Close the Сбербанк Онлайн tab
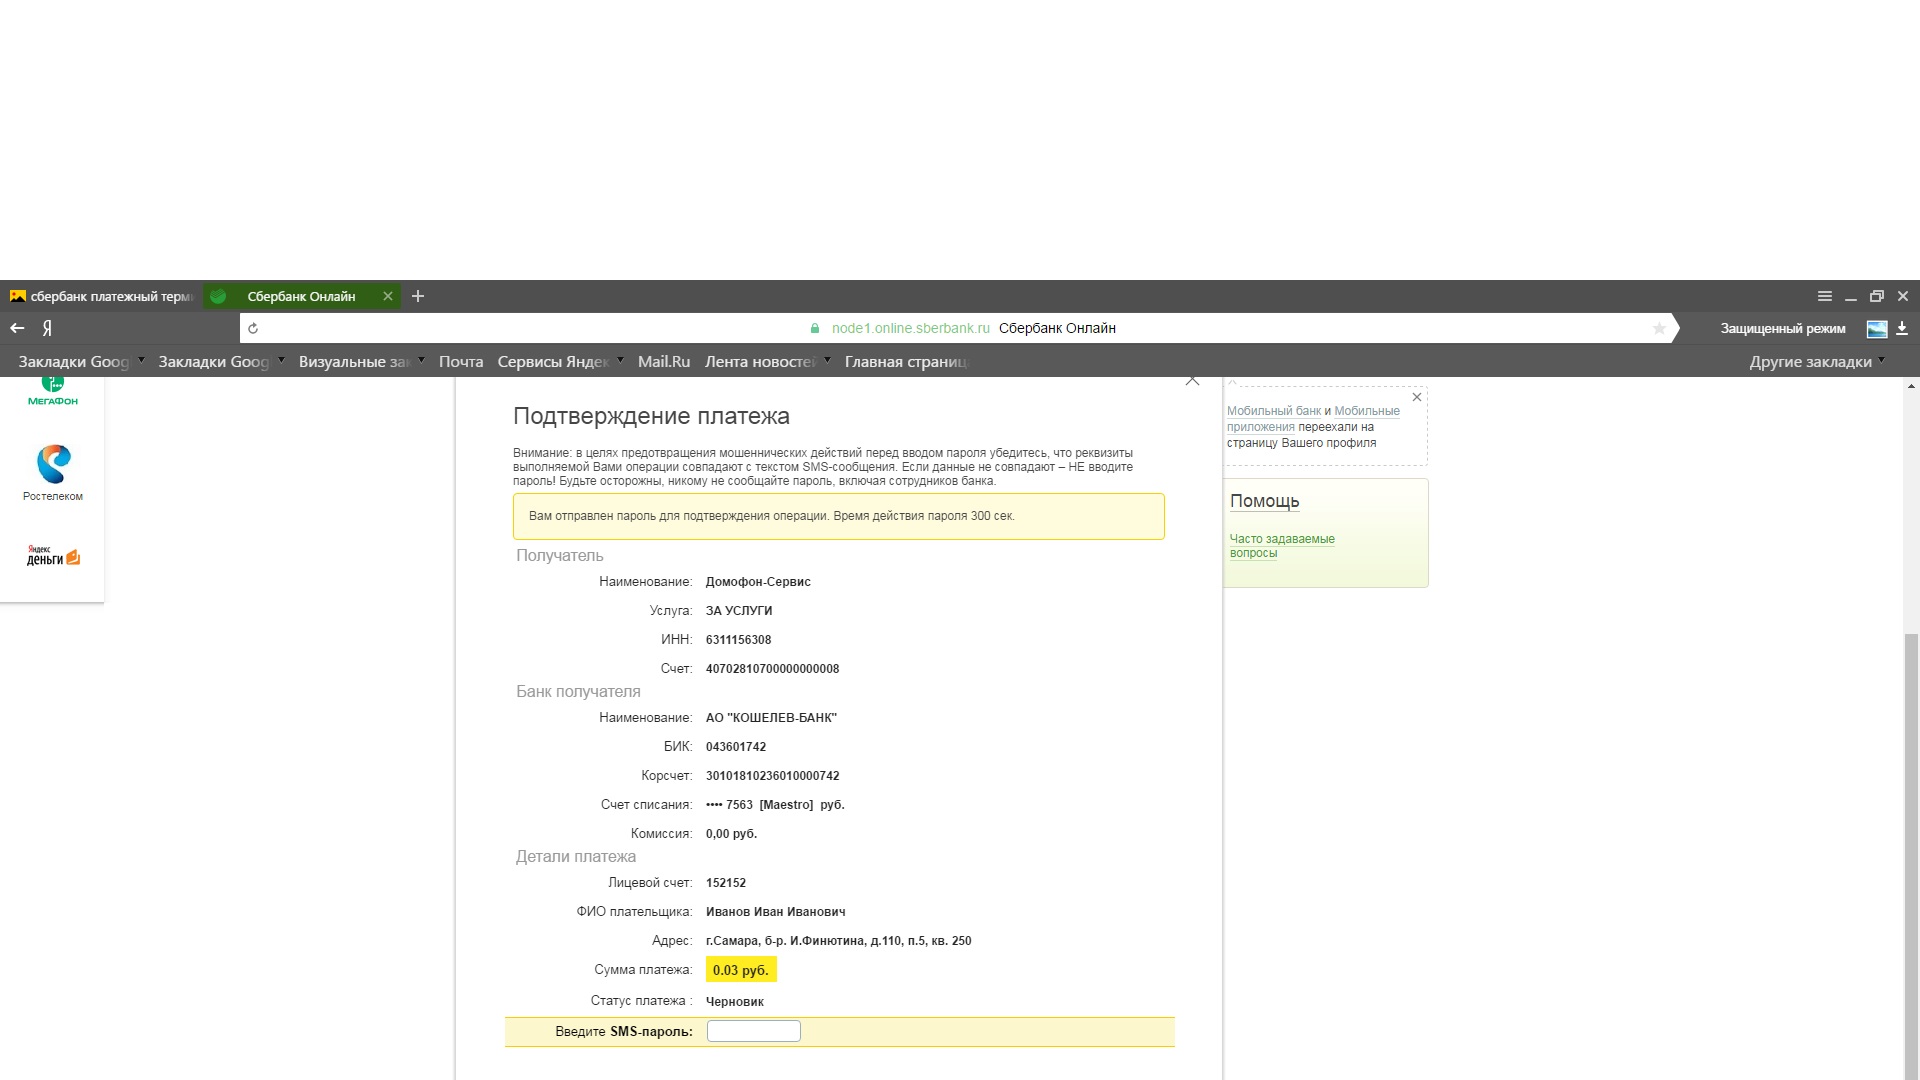The height and width of the screenshot is (1080, 1920). 388,296
